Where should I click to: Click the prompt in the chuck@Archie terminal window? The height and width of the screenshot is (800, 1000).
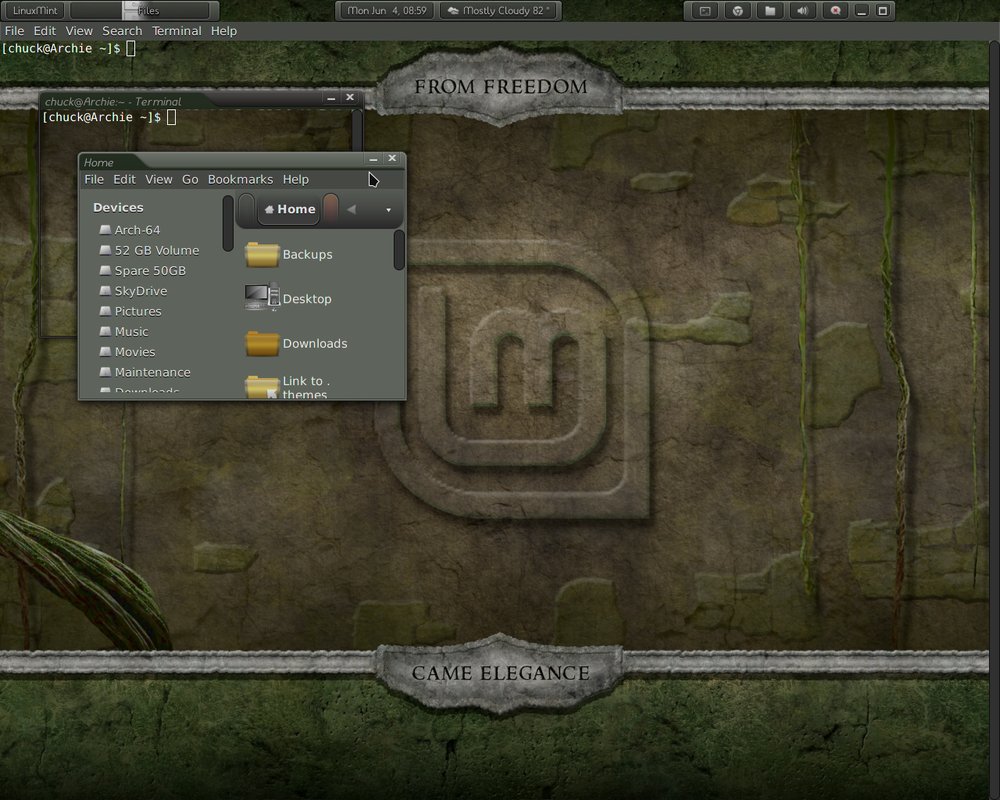108,117
